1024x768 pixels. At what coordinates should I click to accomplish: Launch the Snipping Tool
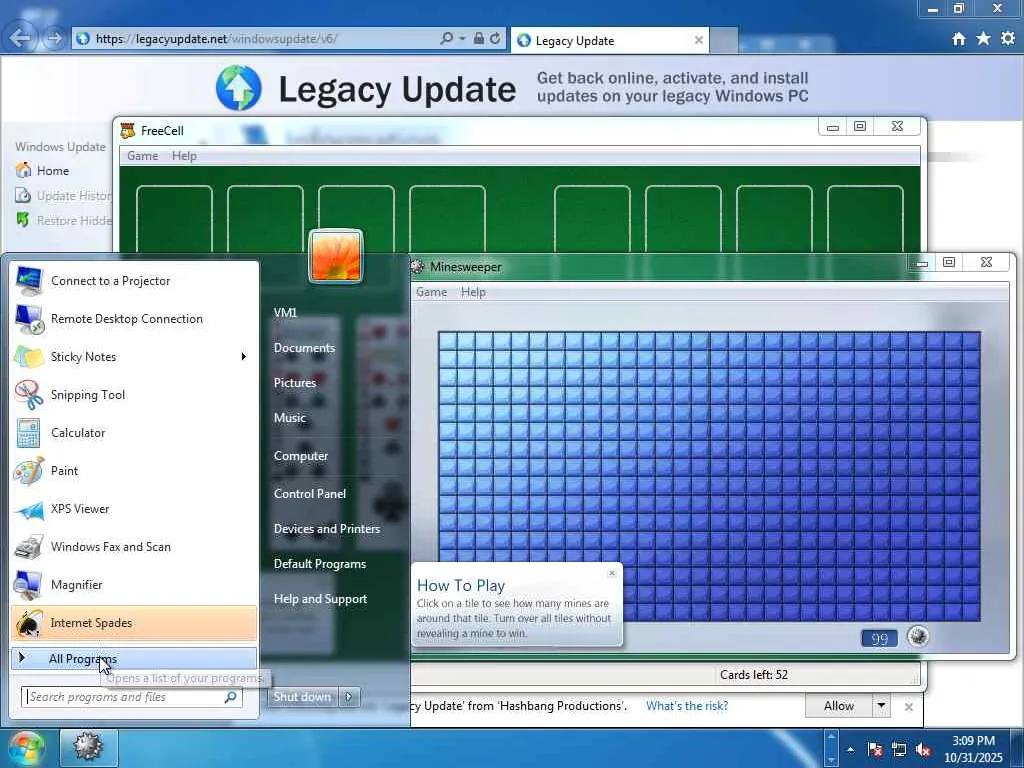(134, 394)
